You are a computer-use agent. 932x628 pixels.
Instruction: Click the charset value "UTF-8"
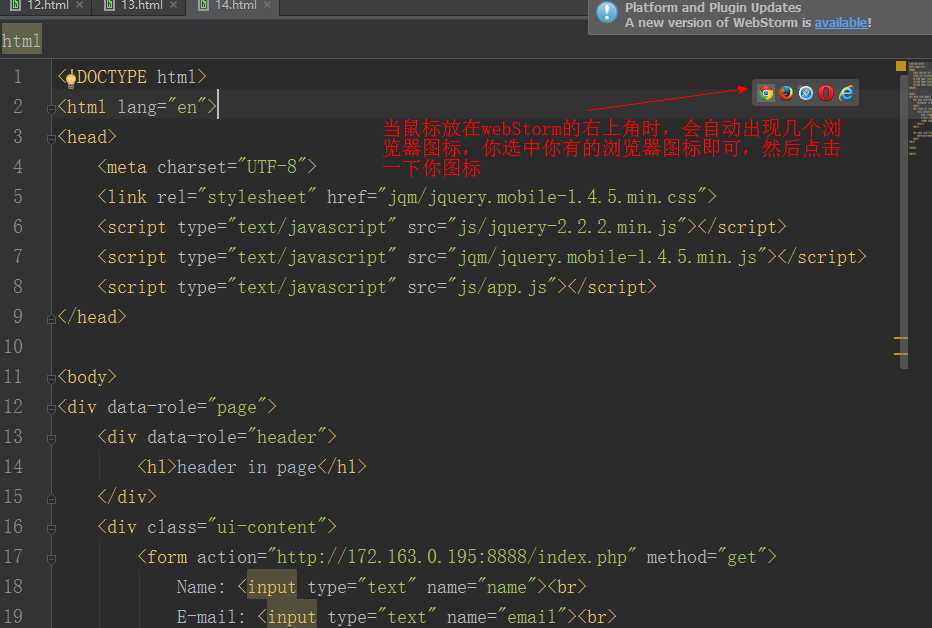pos(271,167)
